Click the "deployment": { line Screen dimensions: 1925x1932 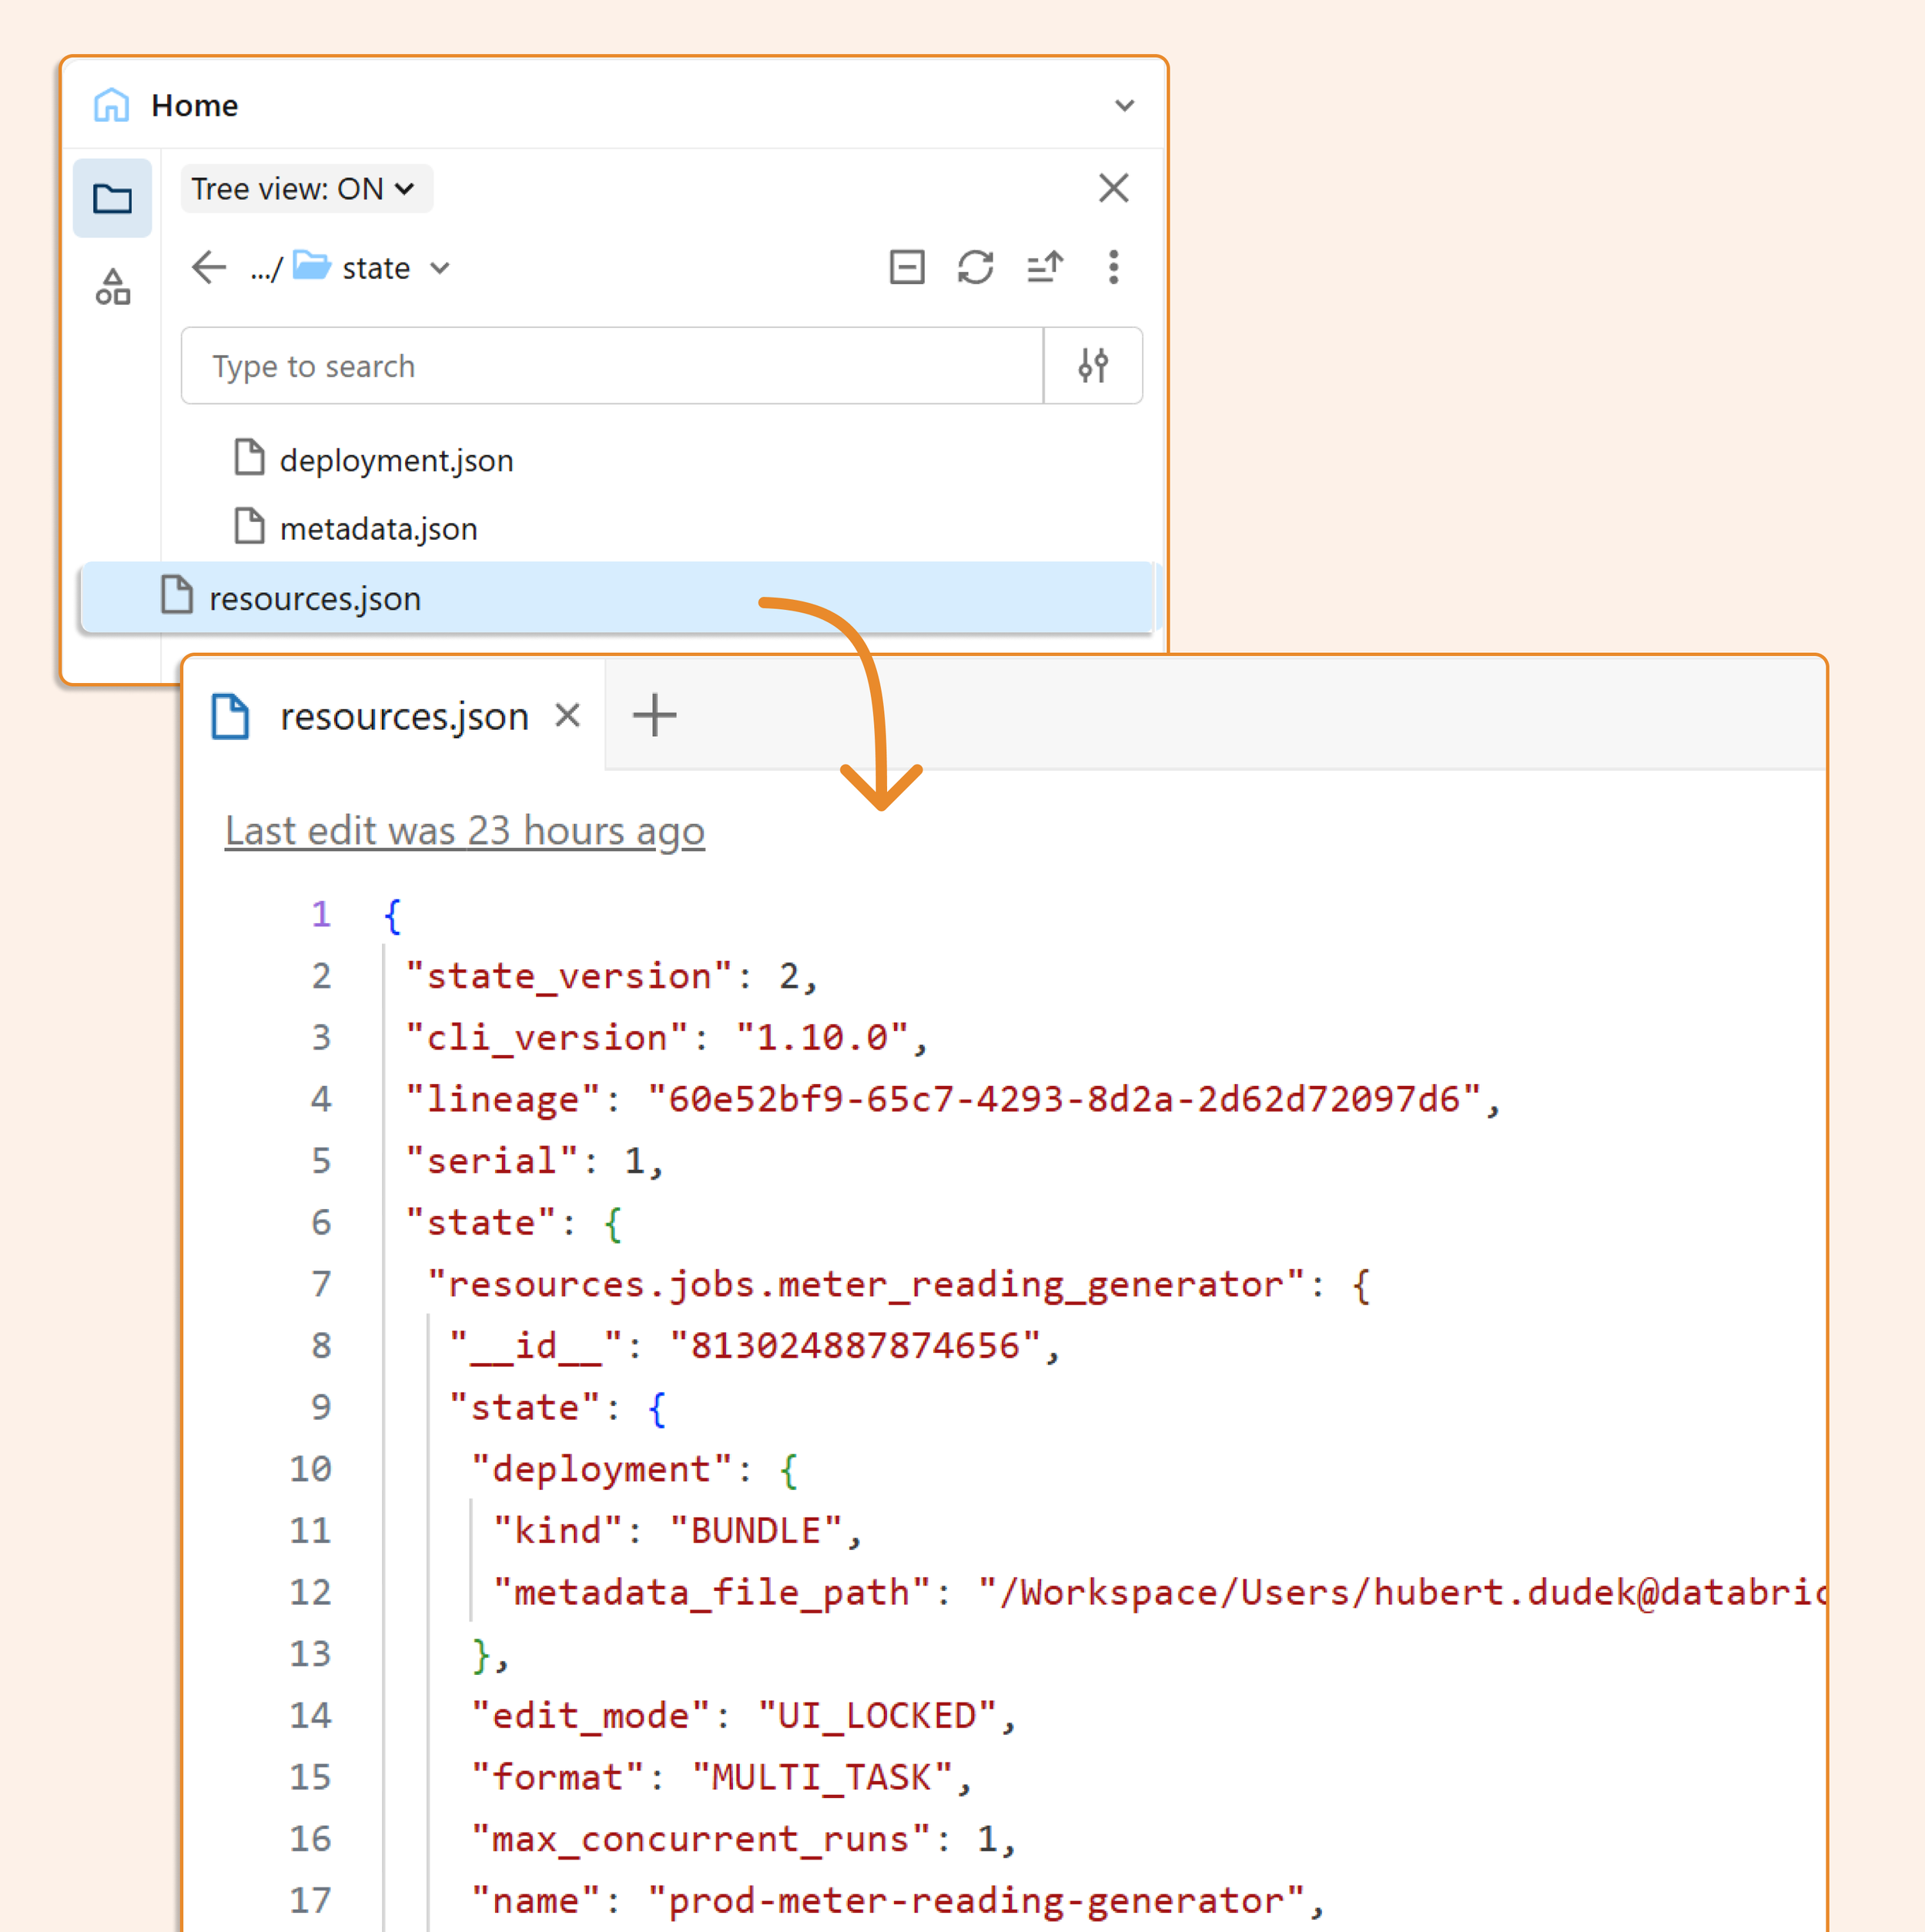(x=635, y=1469)
